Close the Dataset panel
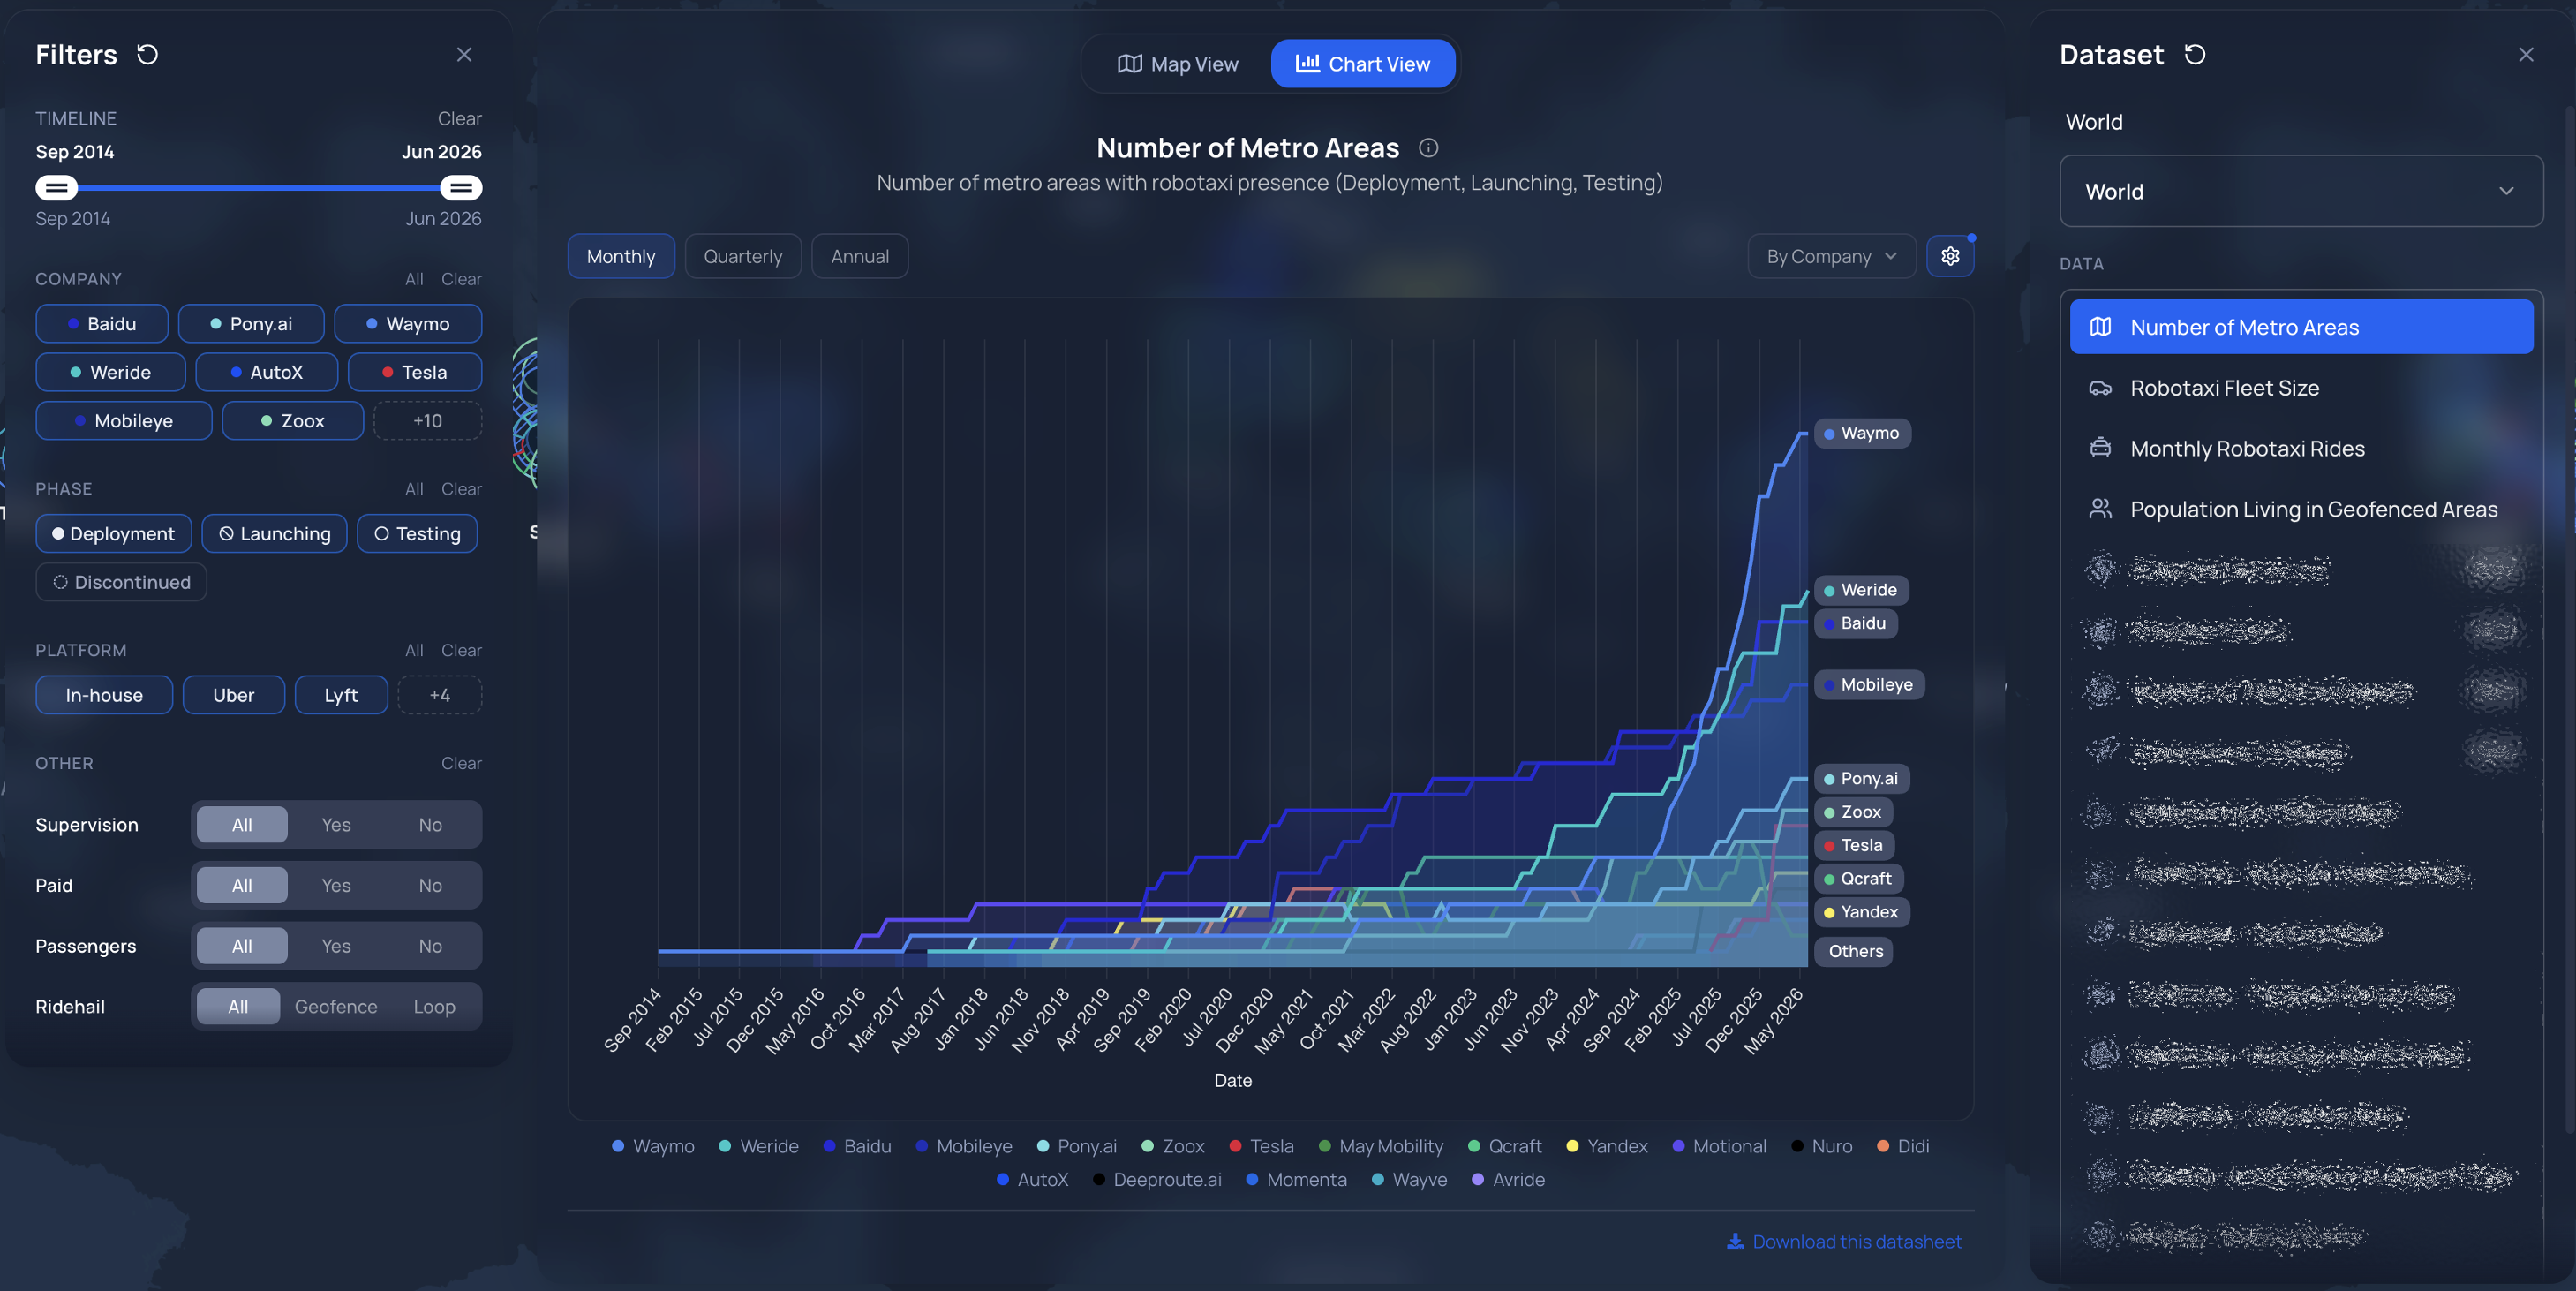The width and height of the screenshot is (2576, 1291). tap(2526, 54)
